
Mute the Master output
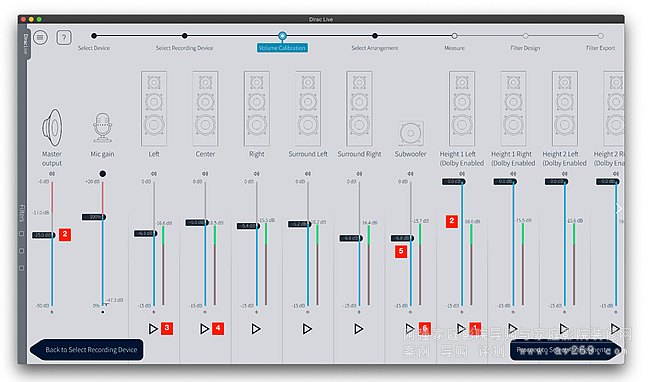click(52, 174)
